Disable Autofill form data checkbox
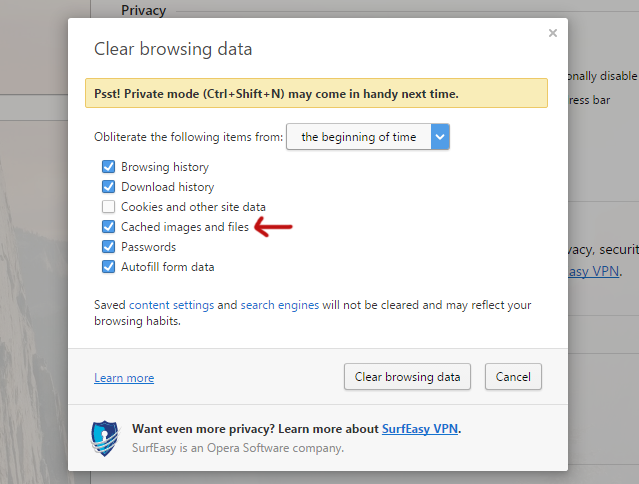 pyautogui.click(x=108, y=267)
